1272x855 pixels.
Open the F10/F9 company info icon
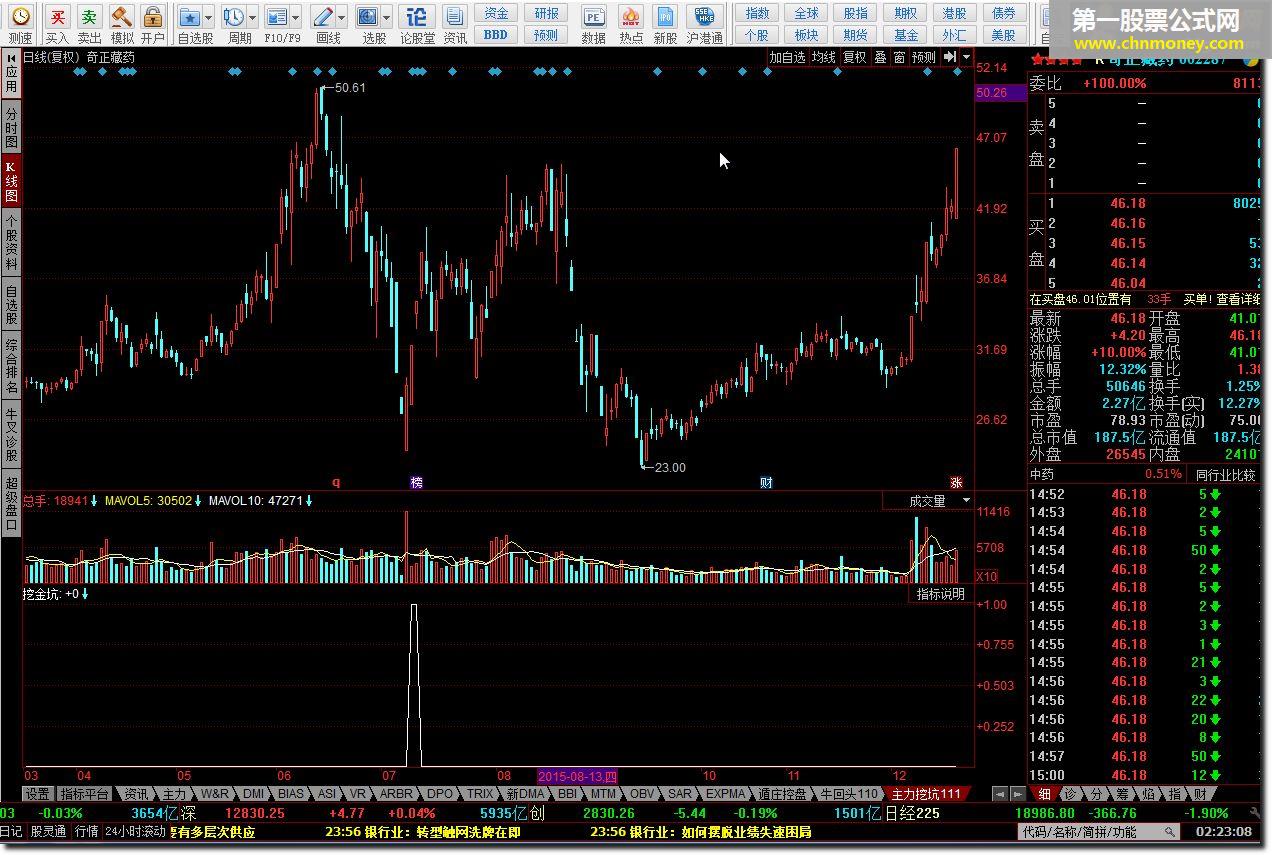276,17
